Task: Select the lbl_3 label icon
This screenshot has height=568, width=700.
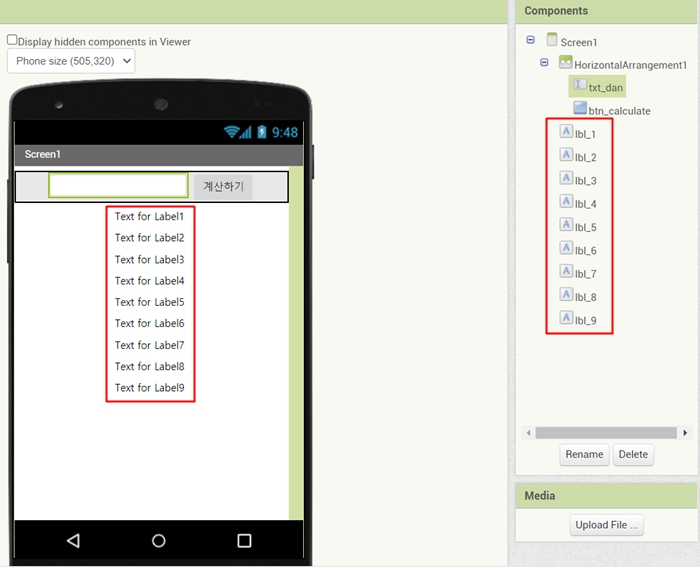Action: pos(566,178)
